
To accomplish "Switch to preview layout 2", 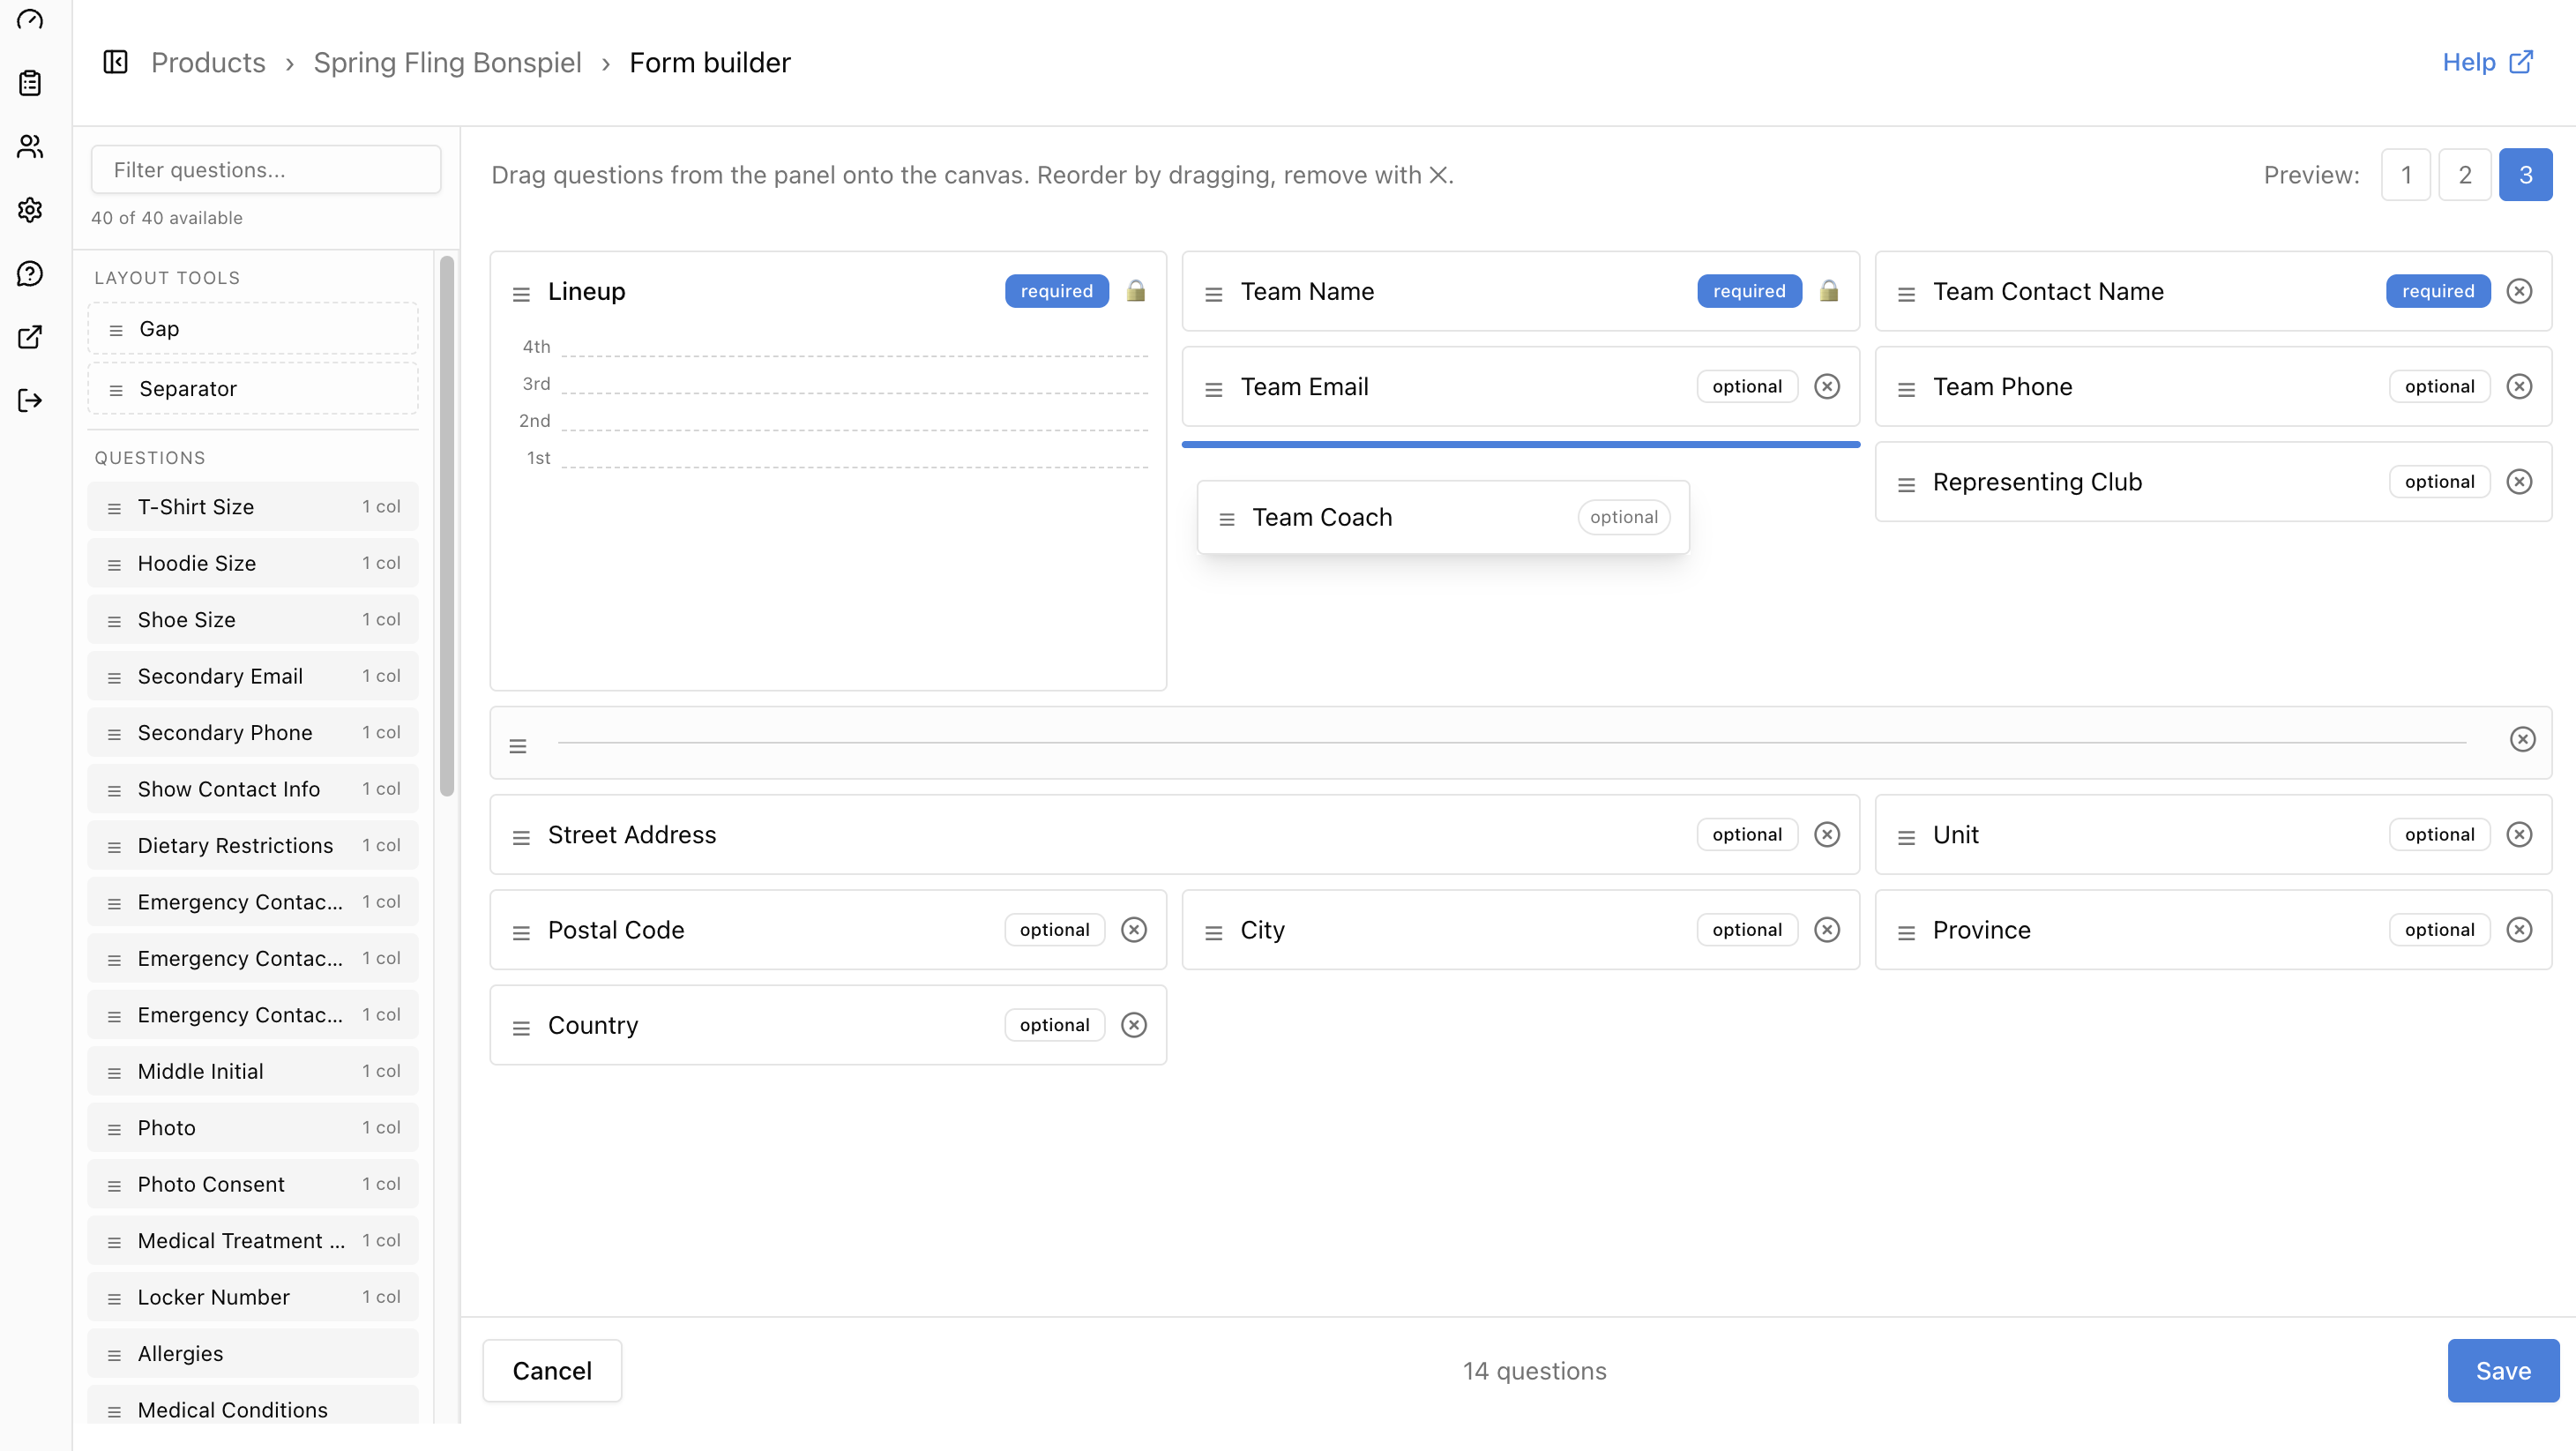I will [2465, 174].
